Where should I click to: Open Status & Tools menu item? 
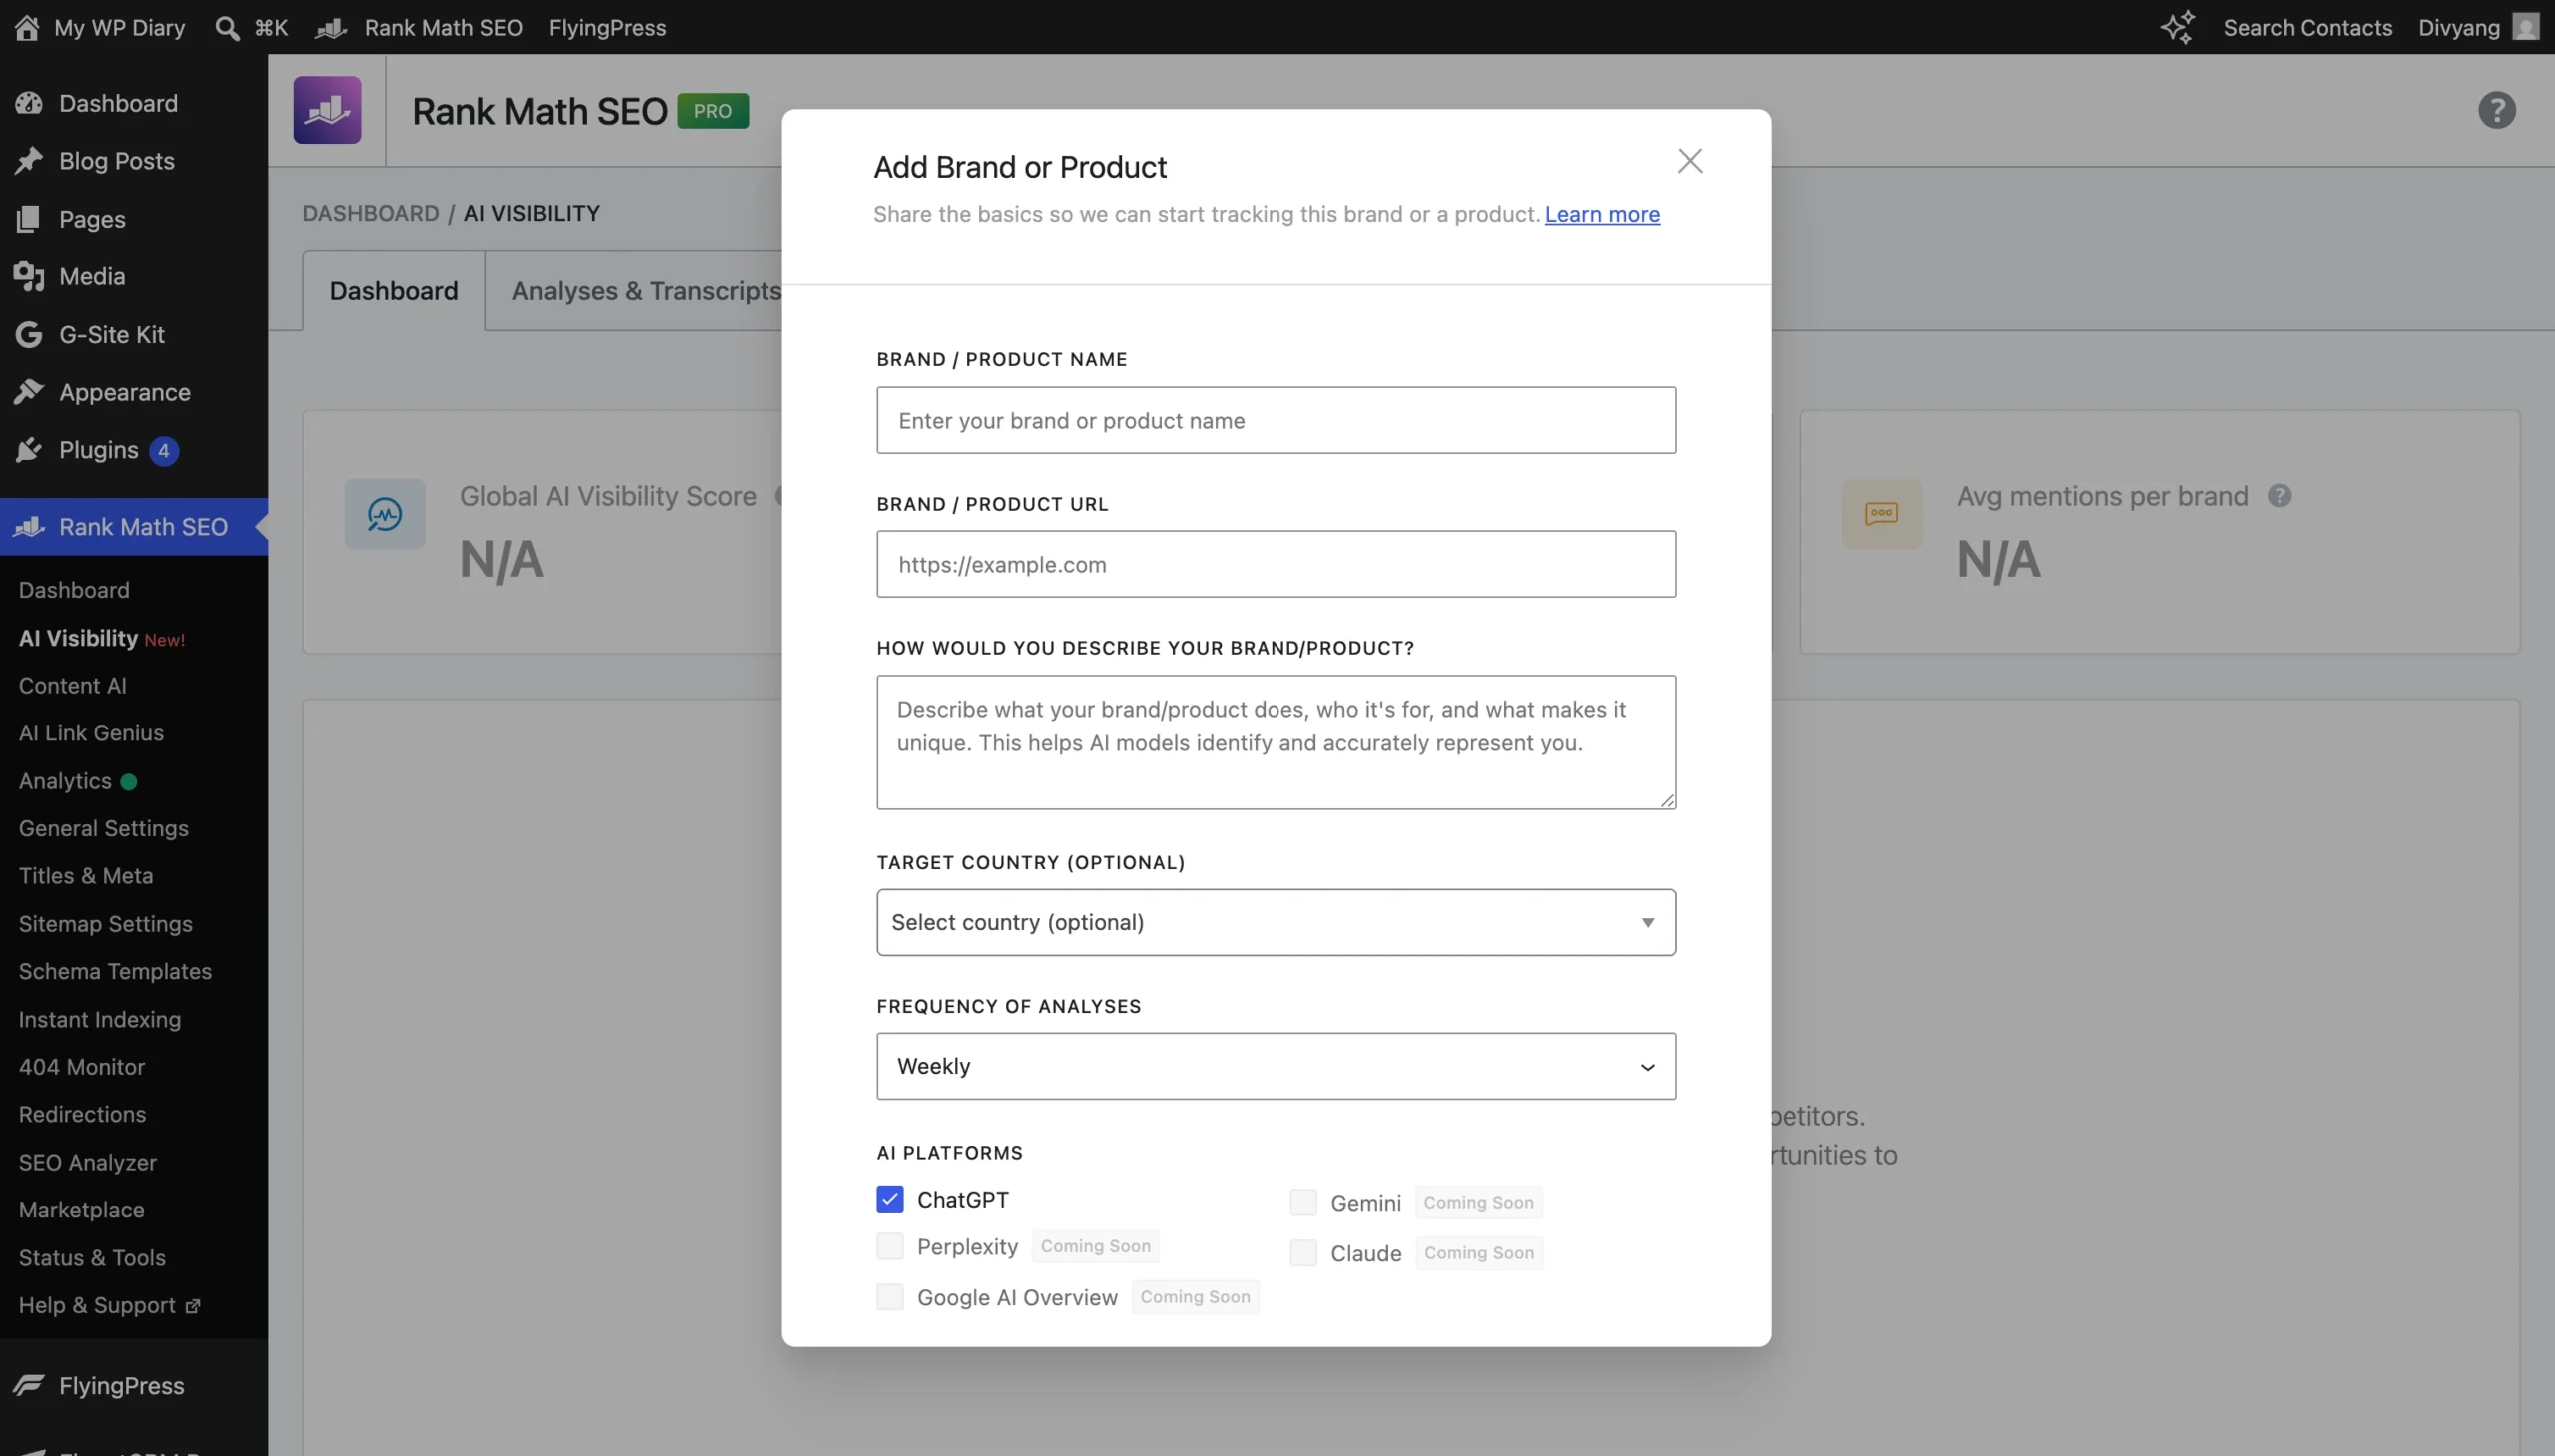92,1258
